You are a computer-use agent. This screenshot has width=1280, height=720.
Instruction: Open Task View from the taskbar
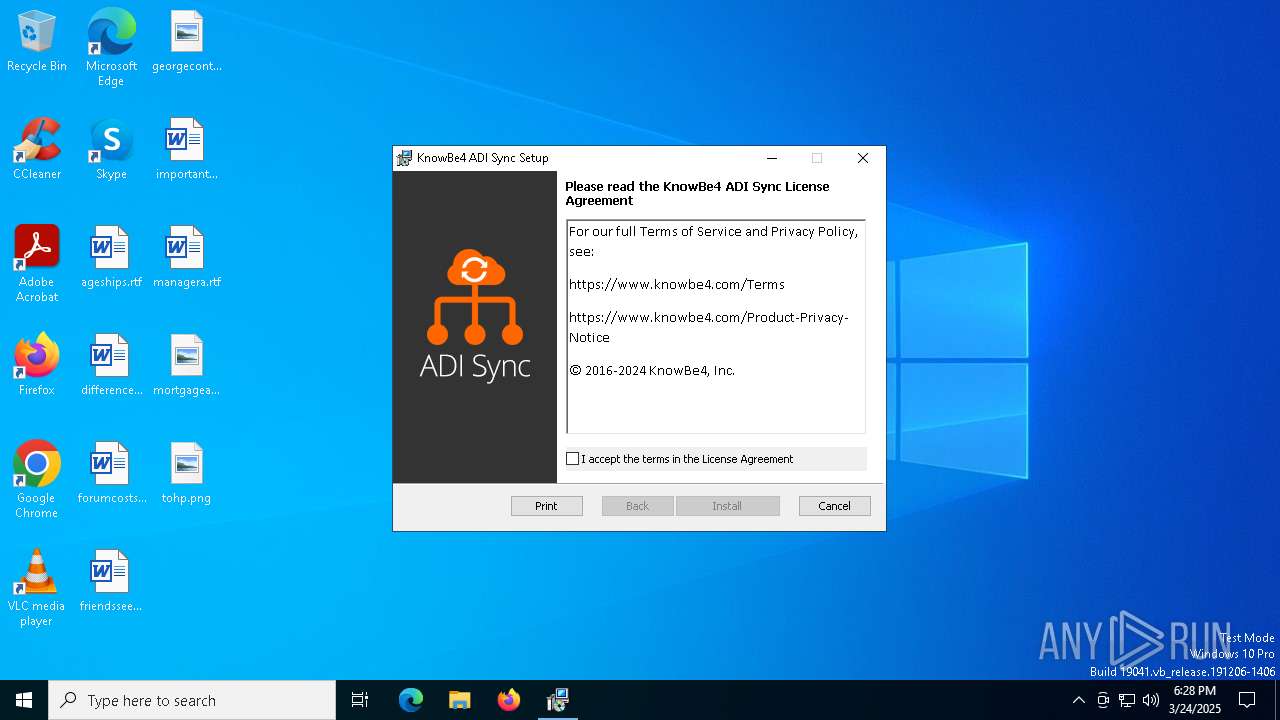point(360,700)
